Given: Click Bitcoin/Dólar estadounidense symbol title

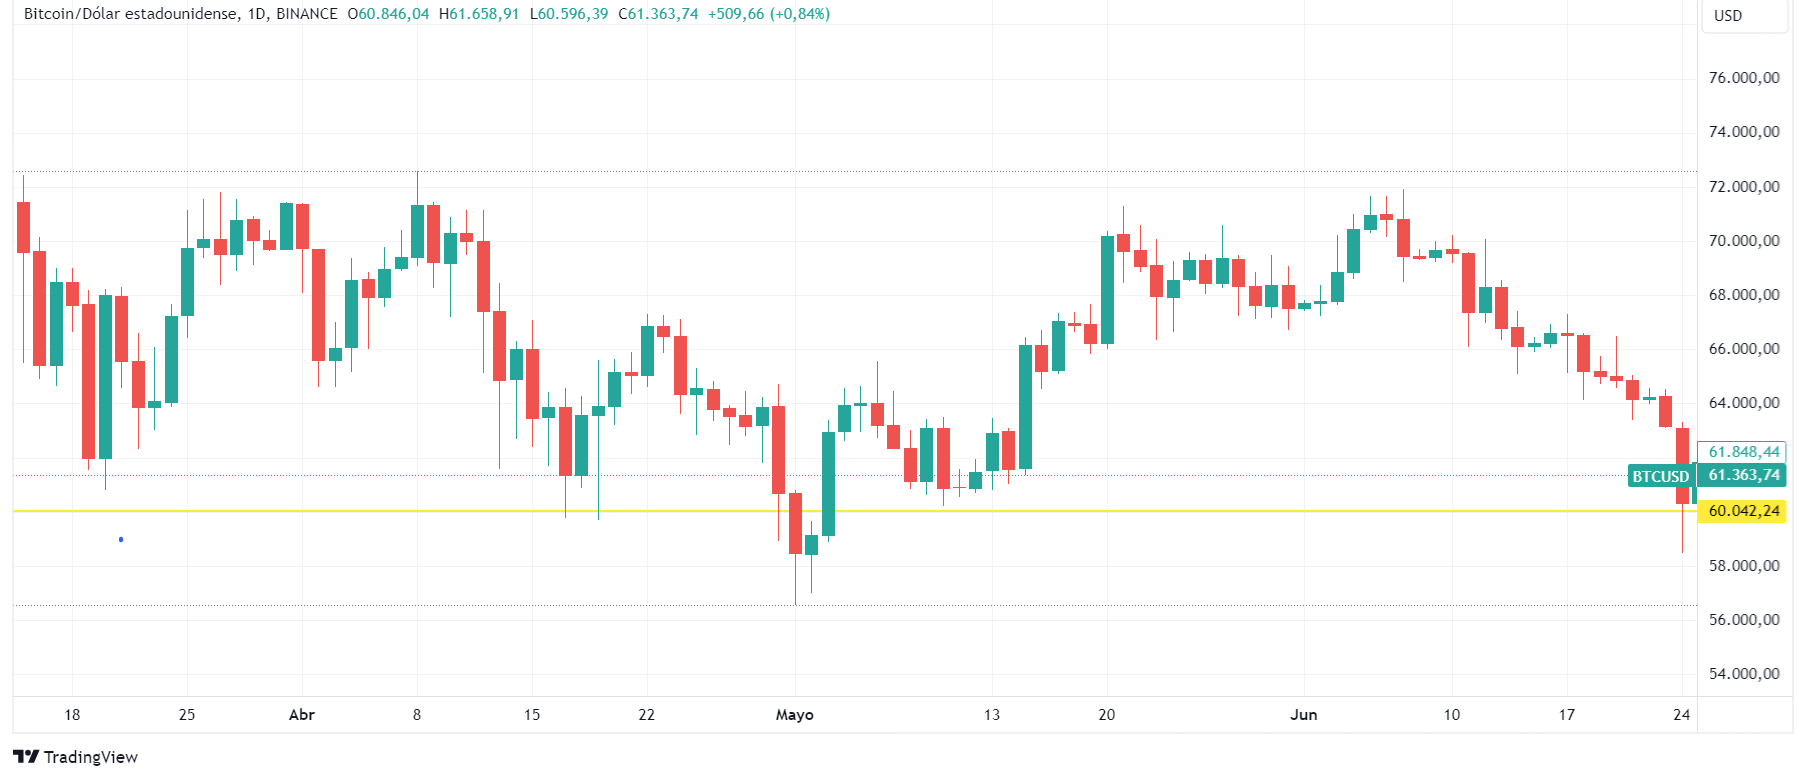Looking at the screenshot, I should coord(131,14).
